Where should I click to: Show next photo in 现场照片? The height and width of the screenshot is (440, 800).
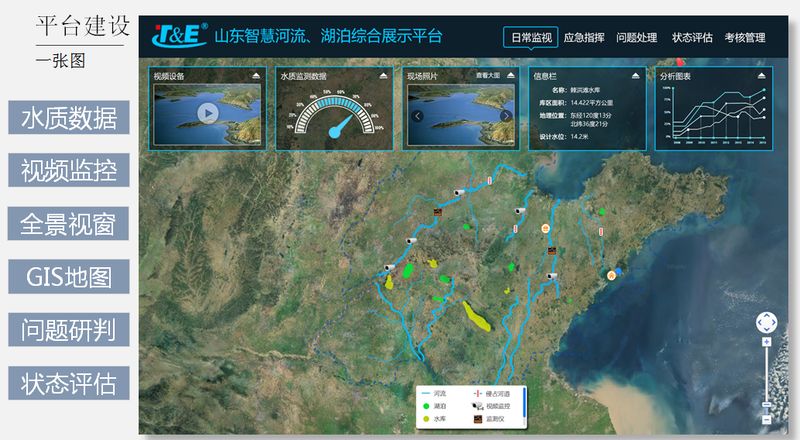[507, 116]
